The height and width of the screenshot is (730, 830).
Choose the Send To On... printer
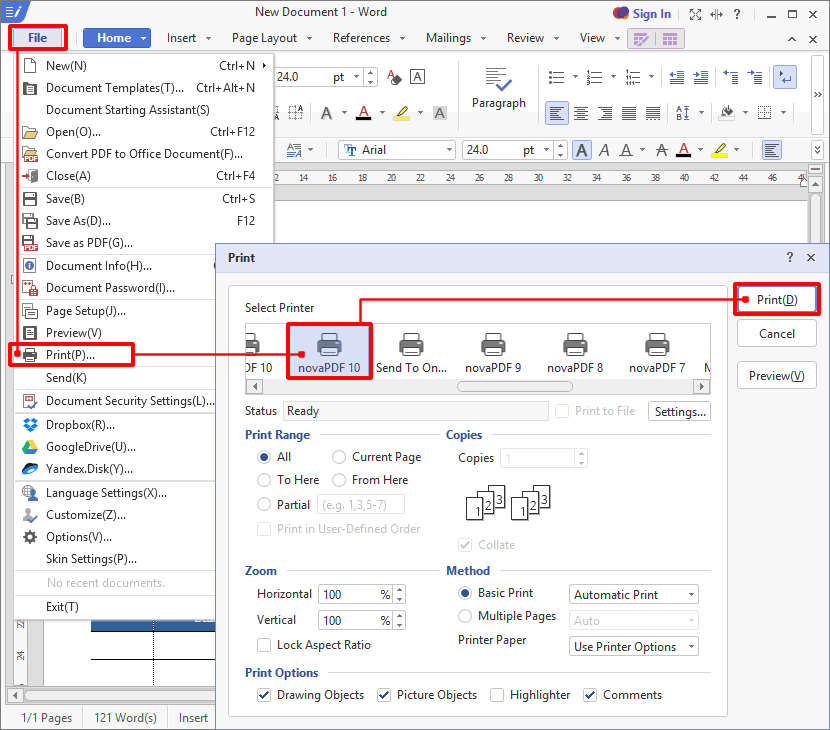411,353
